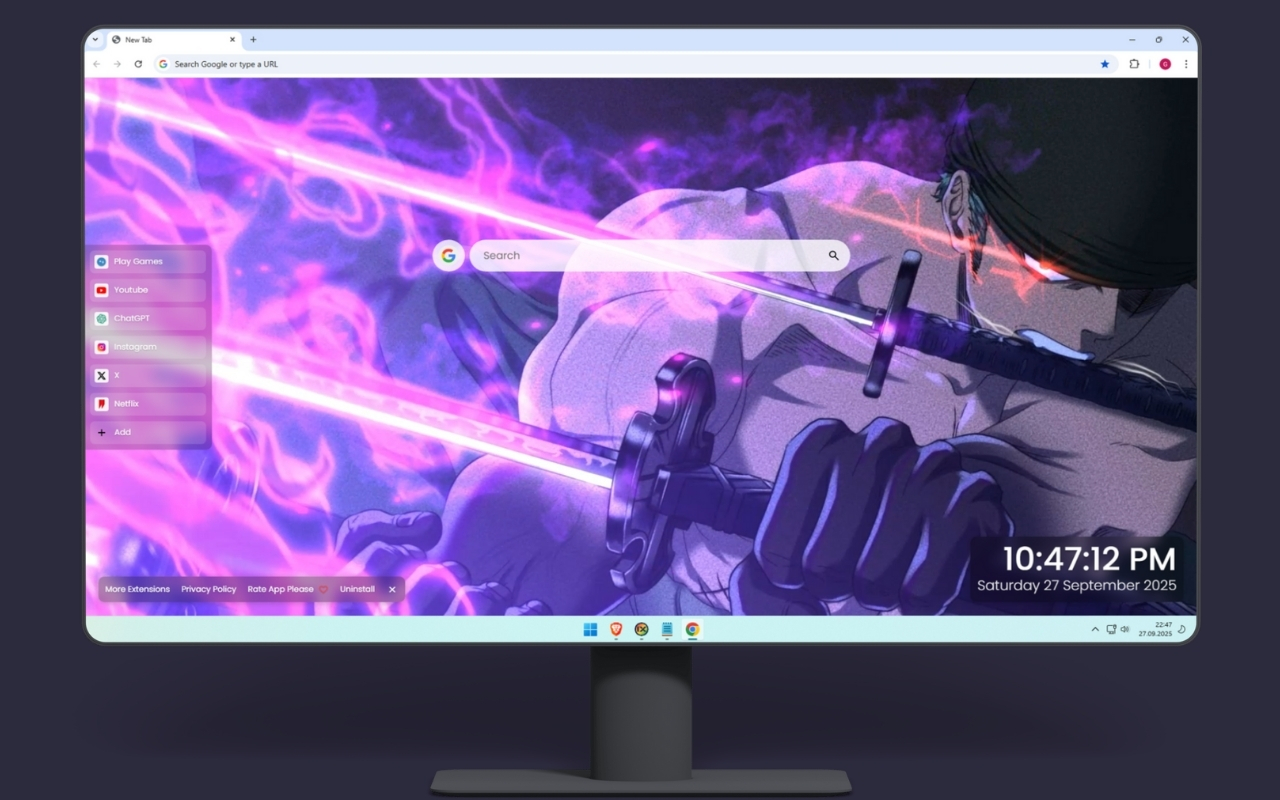Open the Netflix shortcut
The width and height of the screenshot is (1280, 800).
[x=148, y=404]
